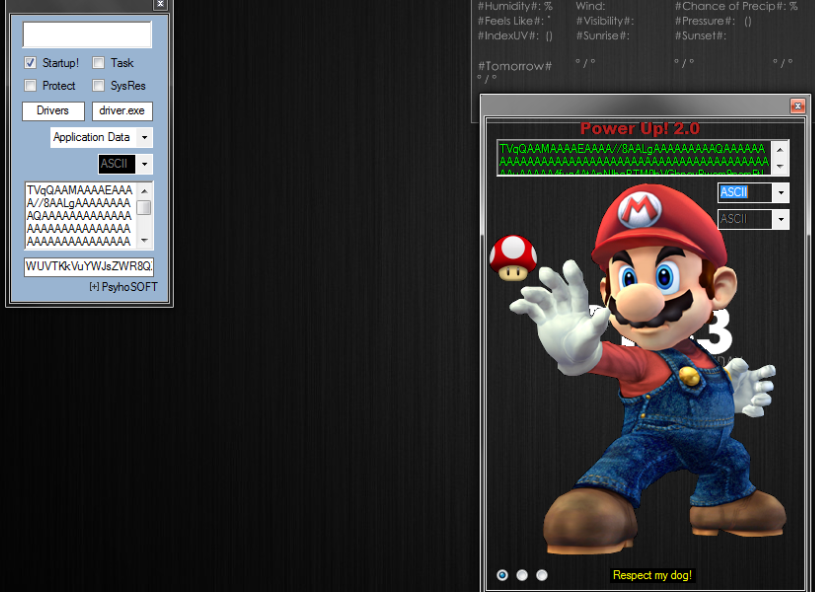Enable the Task checkbox

point(98,63)
